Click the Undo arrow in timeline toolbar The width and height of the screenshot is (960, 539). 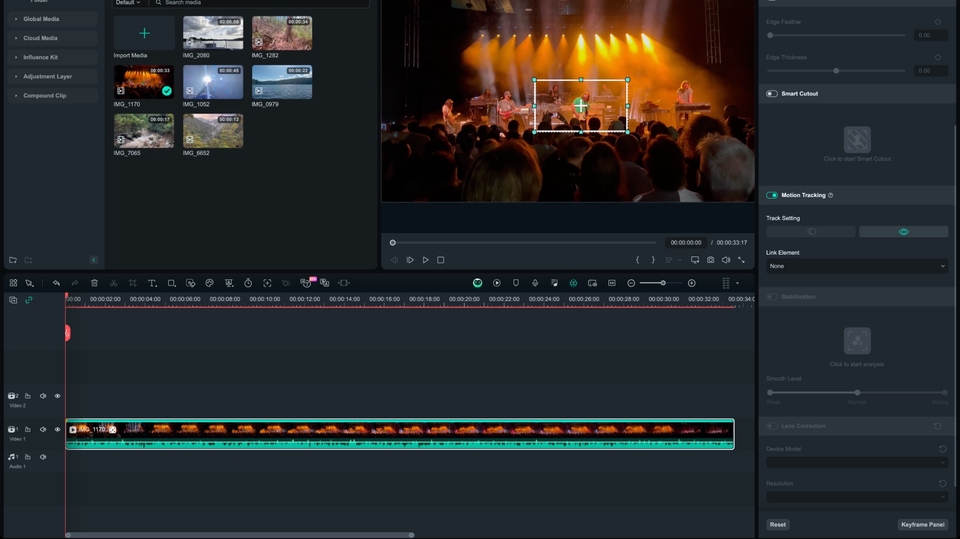pos(56,283)
